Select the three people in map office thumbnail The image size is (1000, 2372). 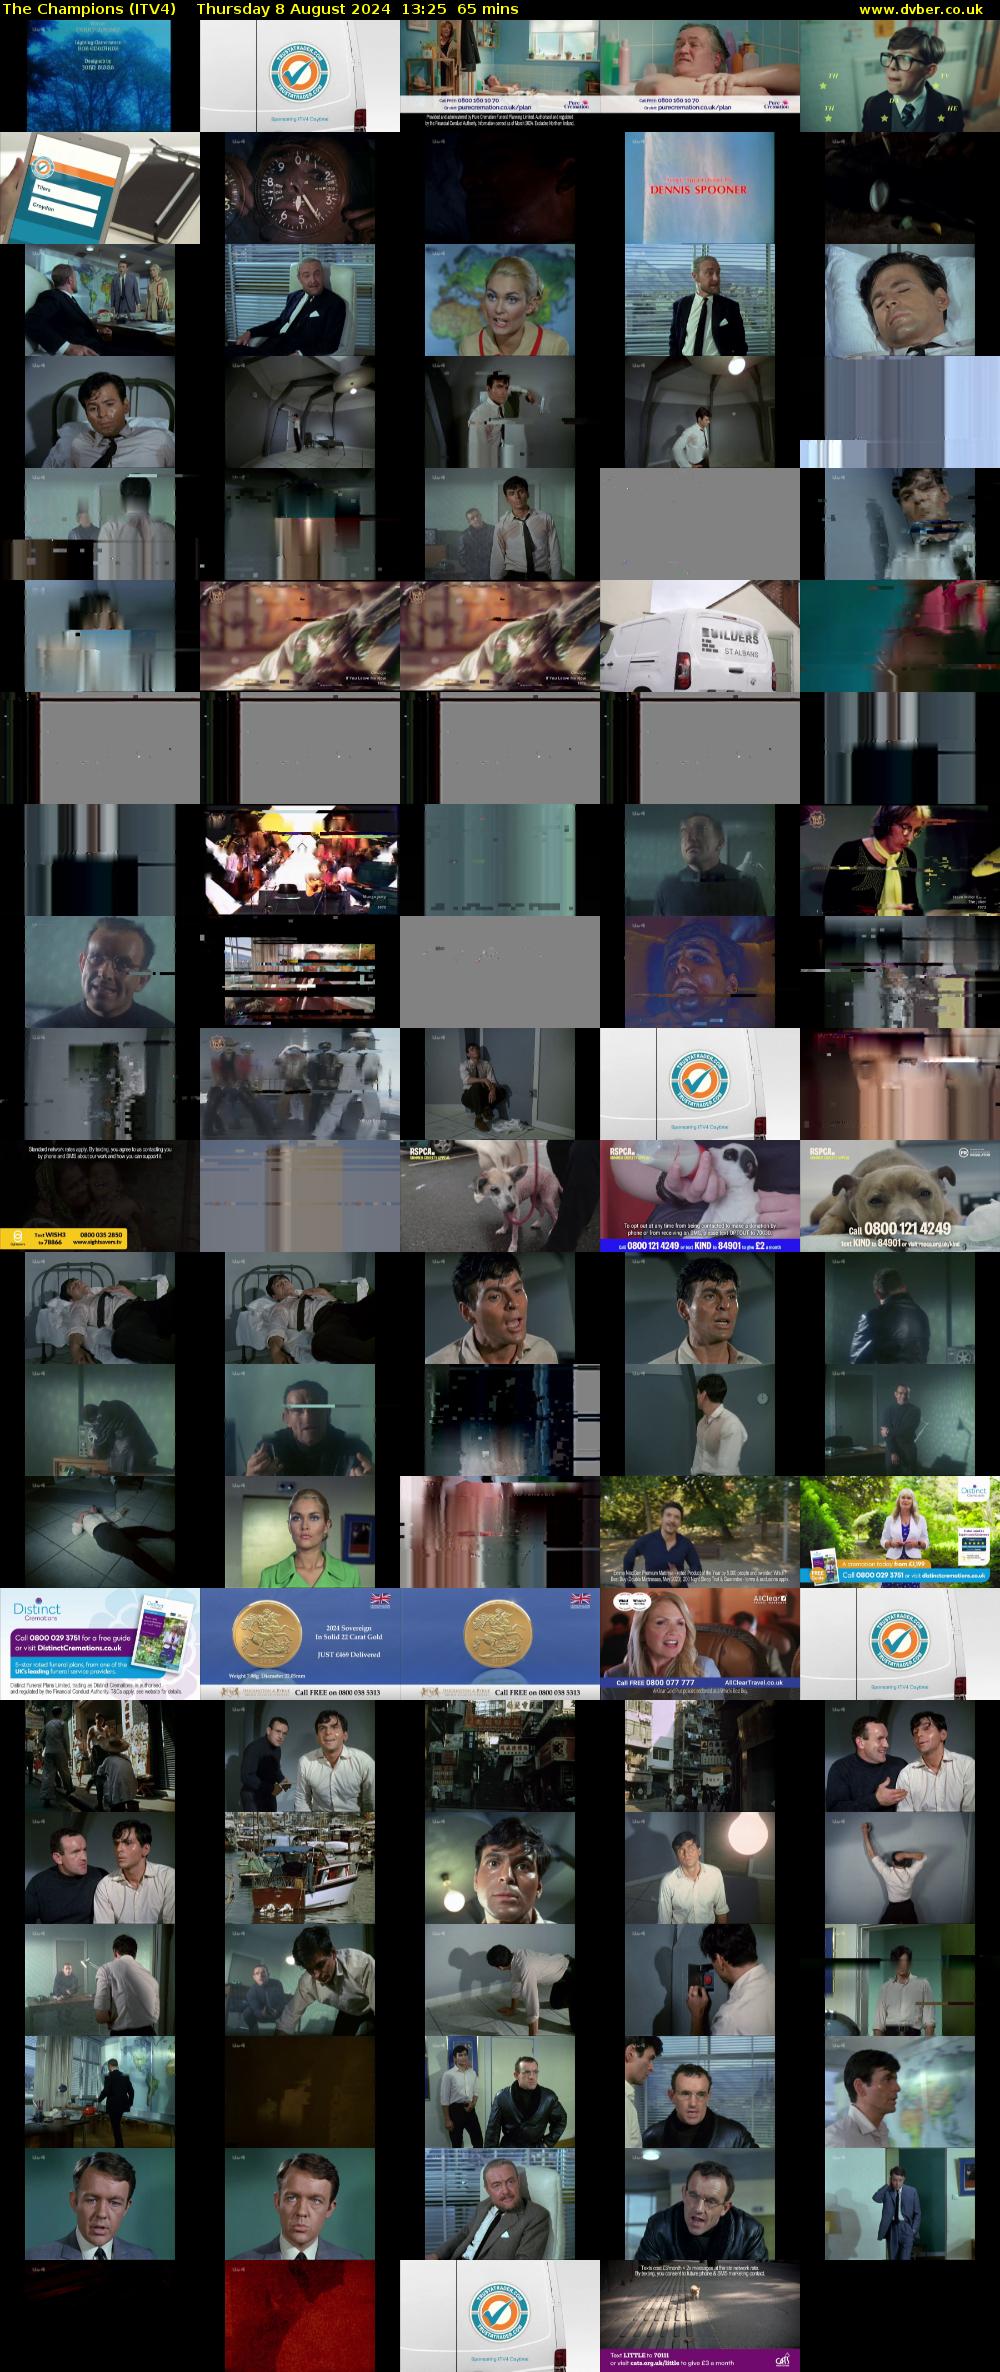click(x=100, y=300)
